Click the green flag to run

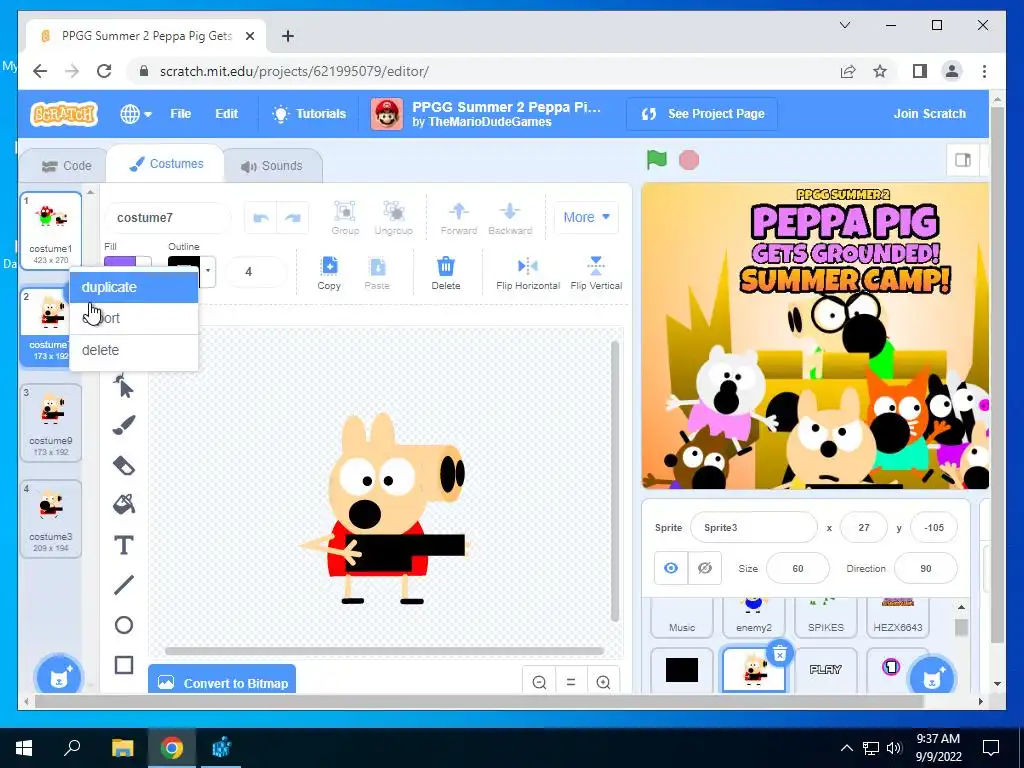pyautogui.click(x=656, y=159)
